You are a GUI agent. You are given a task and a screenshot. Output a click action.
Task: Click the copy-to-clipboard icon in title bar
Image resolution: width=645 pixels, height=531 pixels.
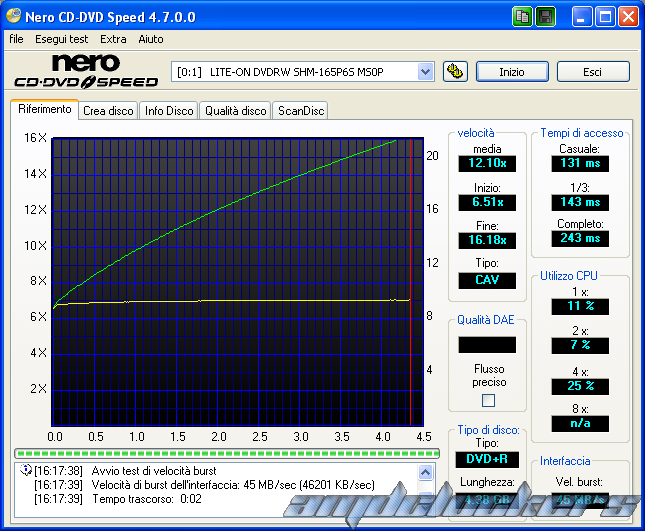523,17
